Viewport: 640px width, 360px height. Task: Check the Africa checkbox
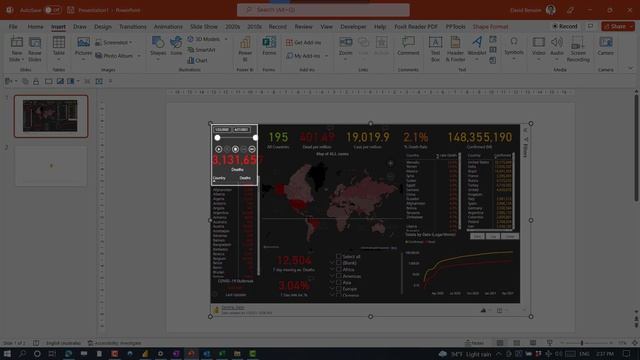pos(338,269)
